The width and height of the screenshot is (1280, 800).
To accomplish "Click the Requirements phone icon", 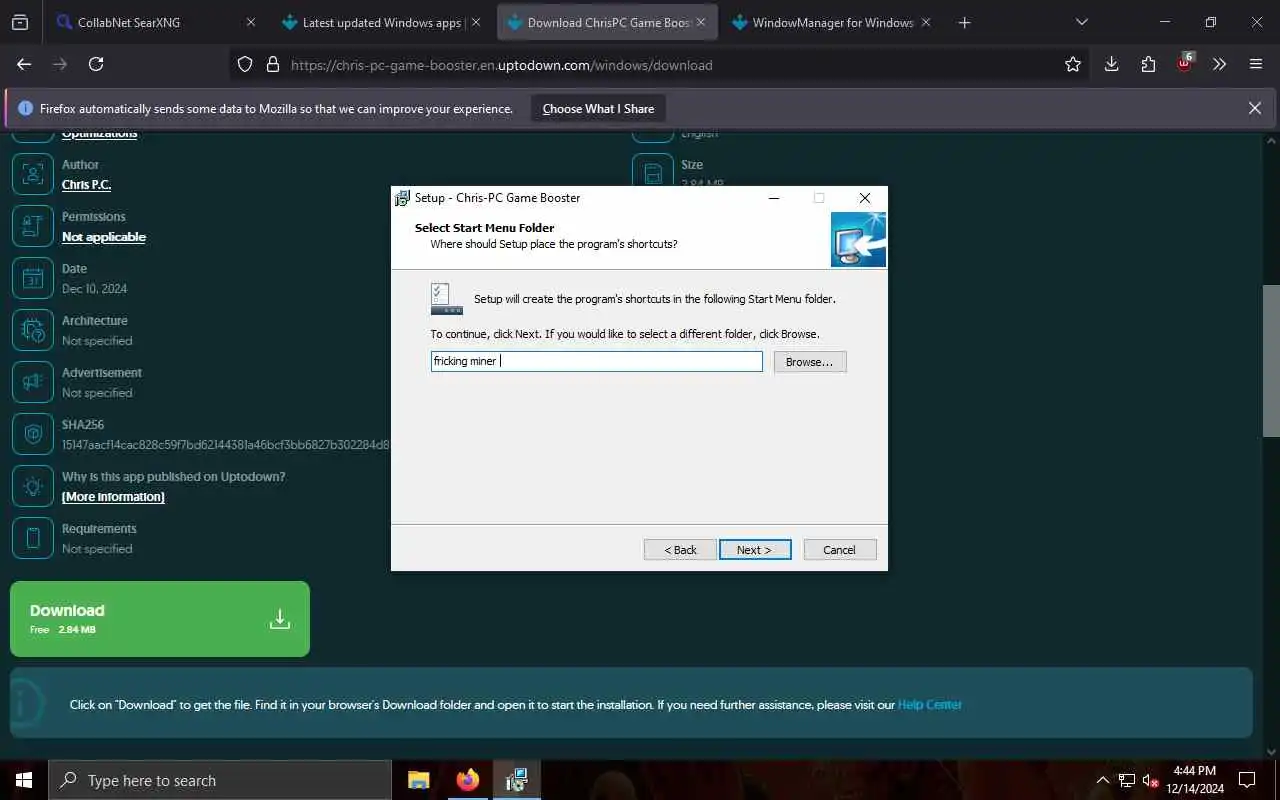I will pos(32,538).
